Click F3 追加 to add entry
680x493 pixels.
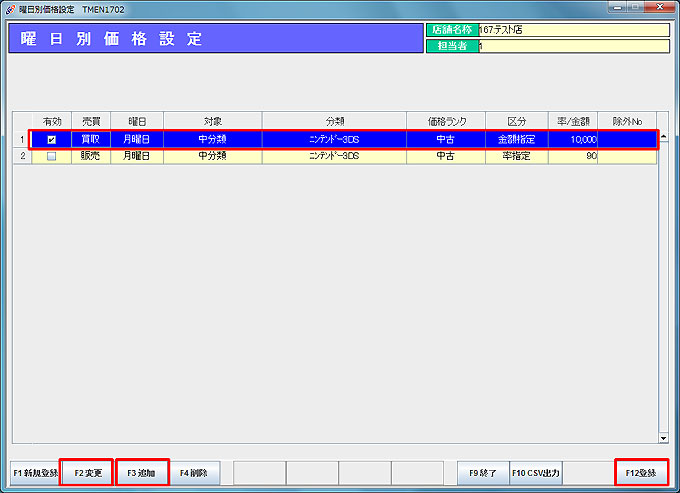(141, 472)
